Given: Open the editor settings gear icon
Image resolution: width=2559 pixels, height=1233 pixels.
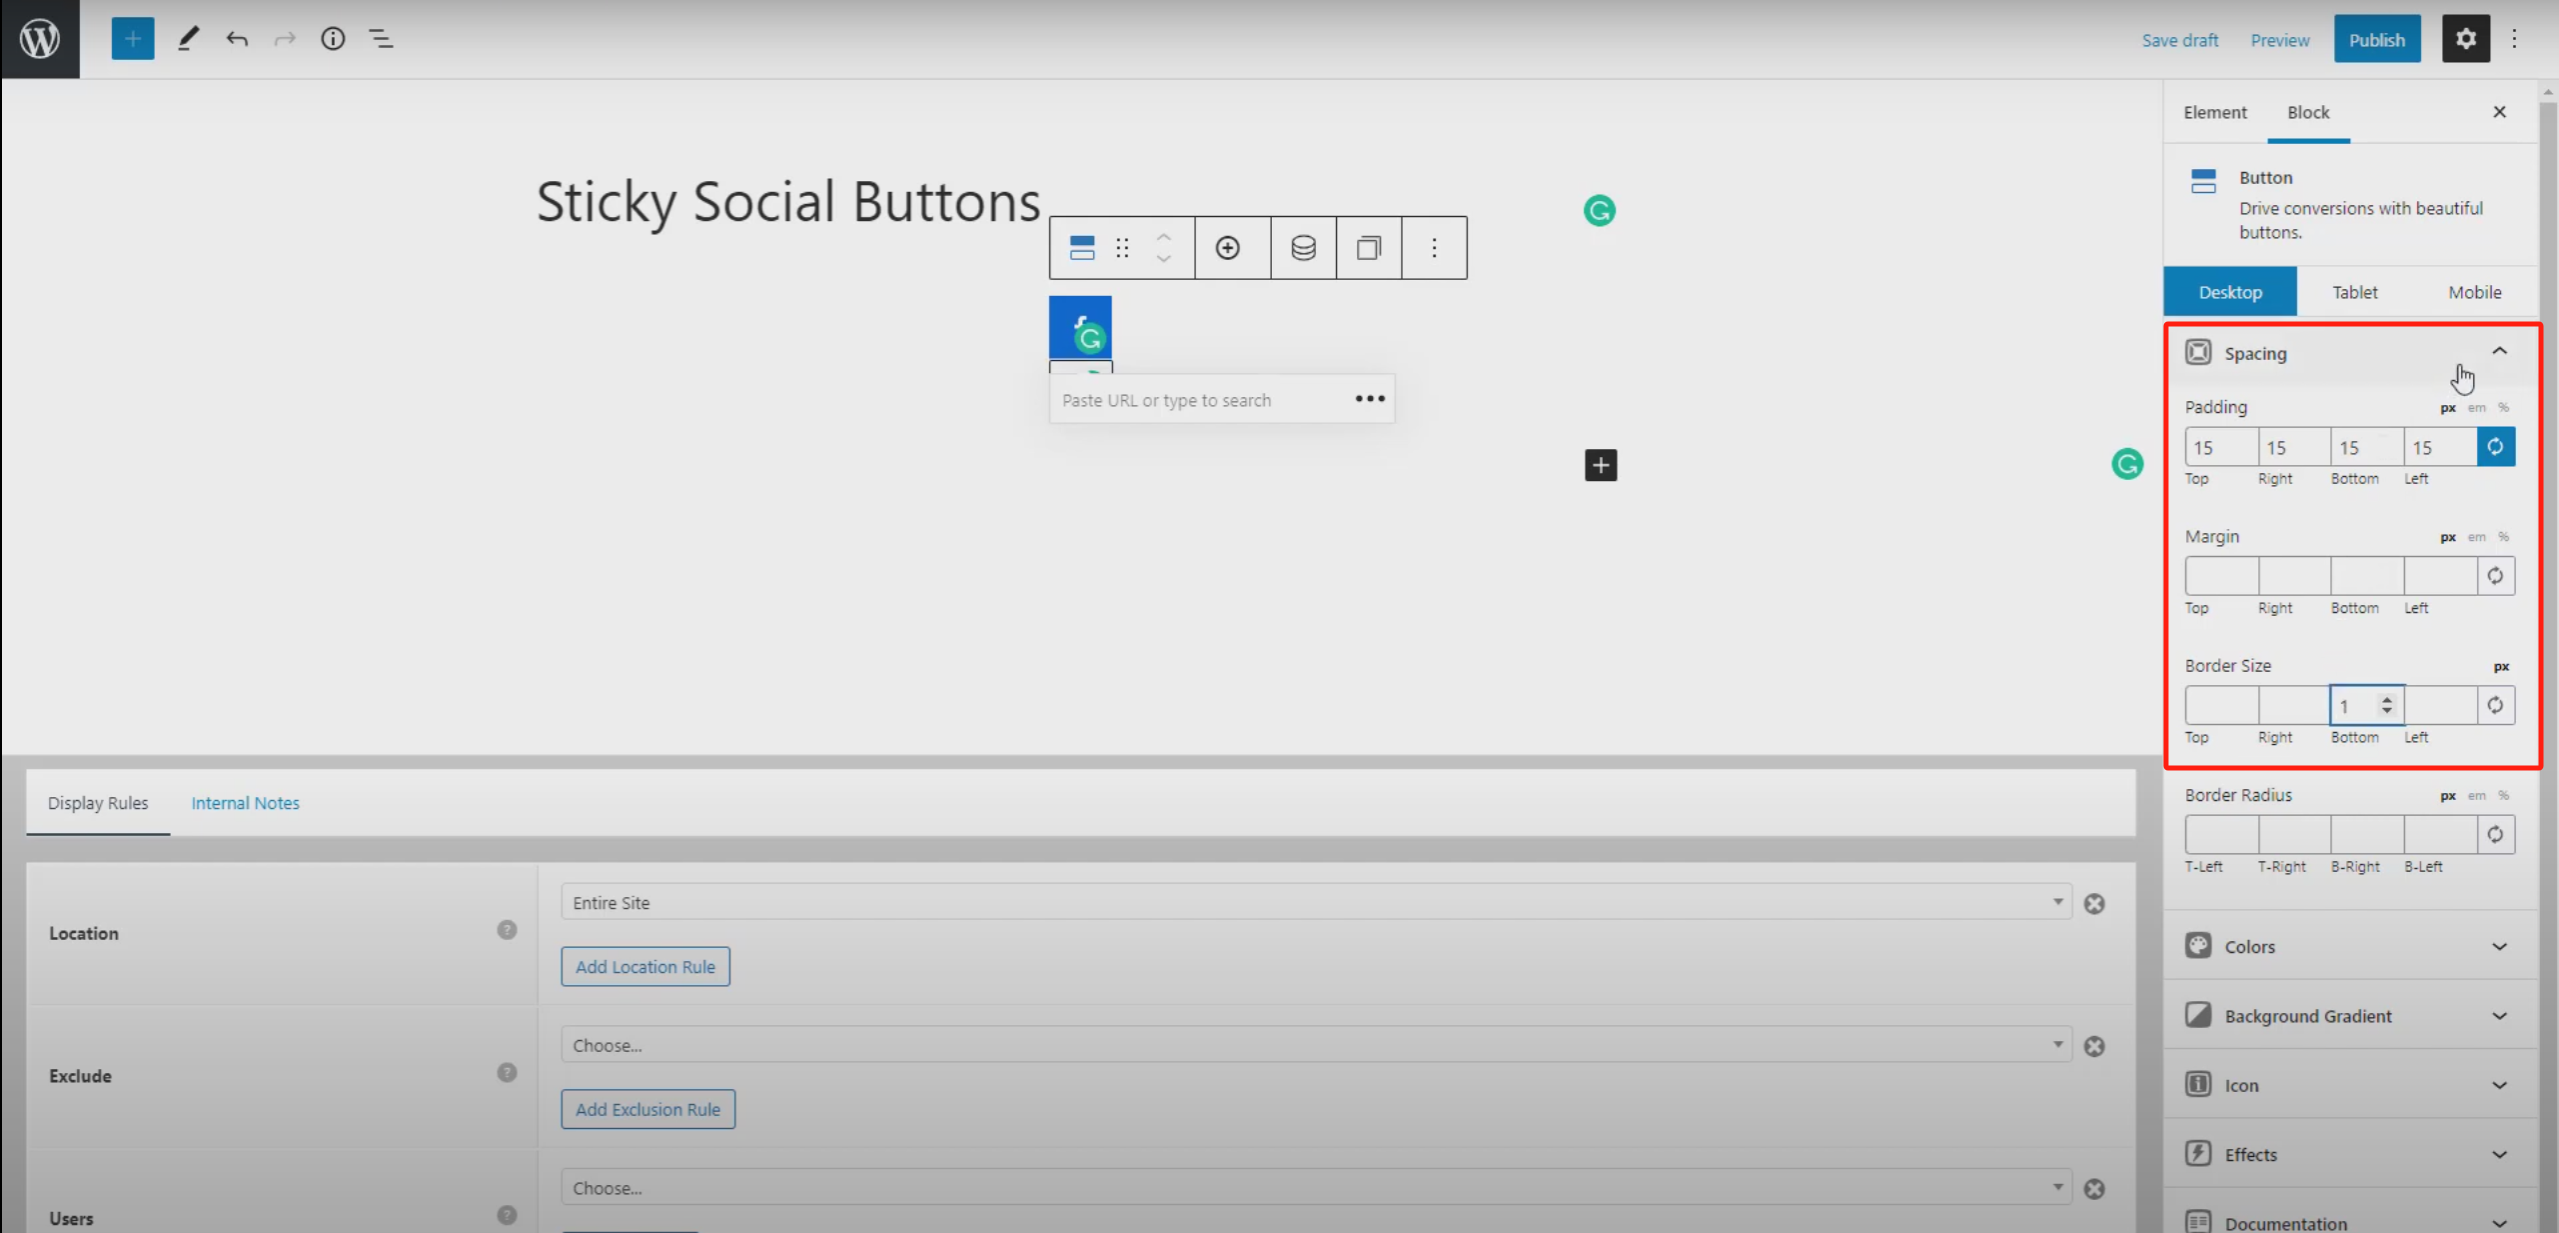Looking at the screenshot, I should pyautogui.click(x=2466, y=38).
